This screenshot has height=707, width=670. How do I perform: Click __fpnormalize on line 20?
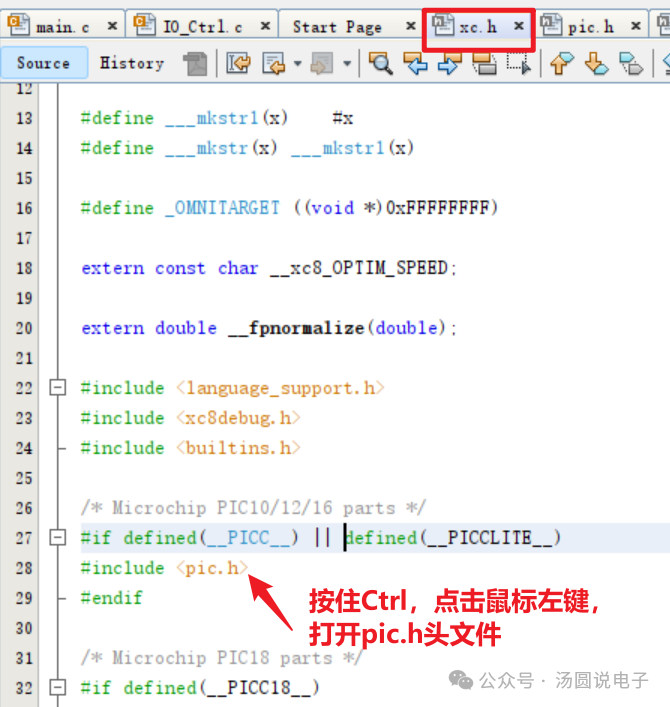pyautogui.click(x=296, y=329)
